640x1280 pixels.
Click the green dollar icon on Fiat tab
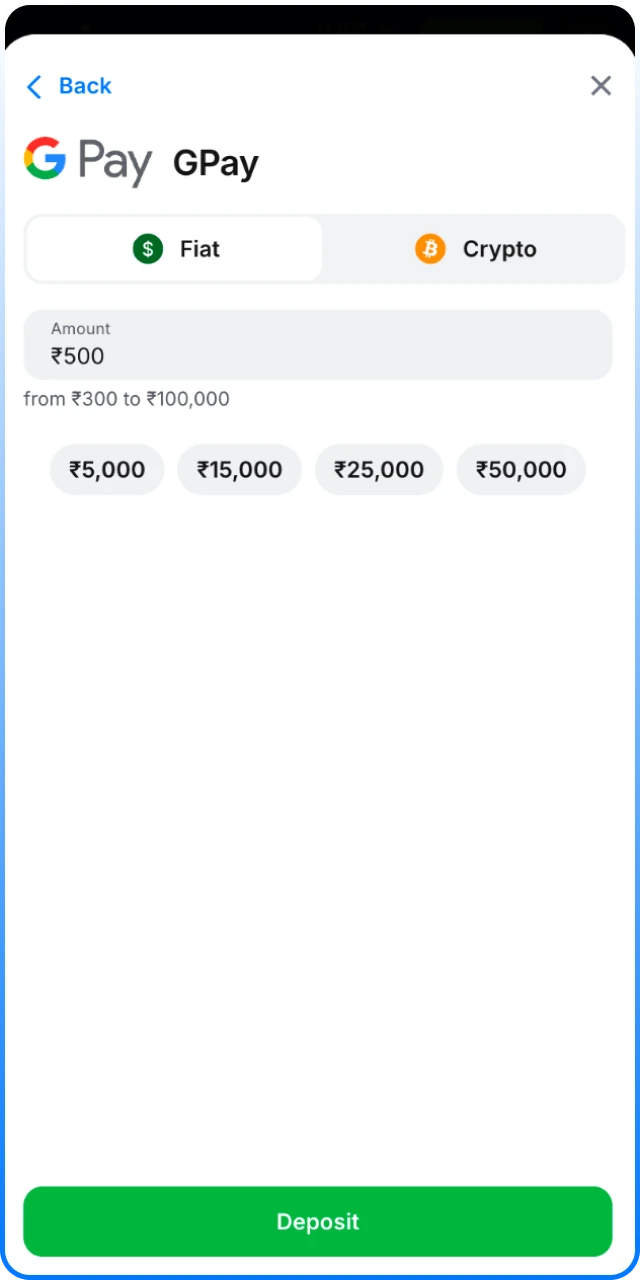pyautogui.click(x=148, y=248)
